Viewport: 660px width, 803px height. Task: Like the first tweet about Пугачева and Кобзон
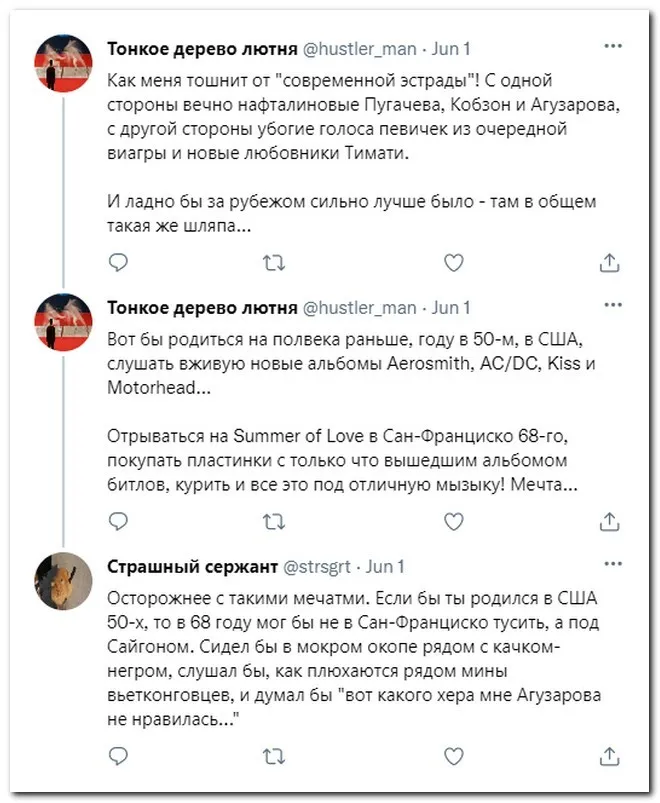click(x=453, y=262)
